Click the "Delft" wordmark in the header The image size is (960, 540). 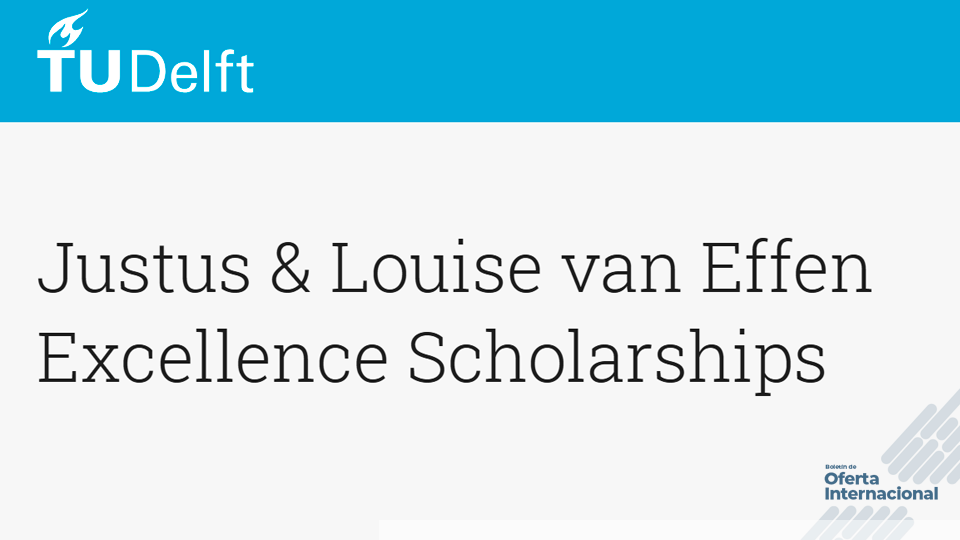(x=191, y=70)
